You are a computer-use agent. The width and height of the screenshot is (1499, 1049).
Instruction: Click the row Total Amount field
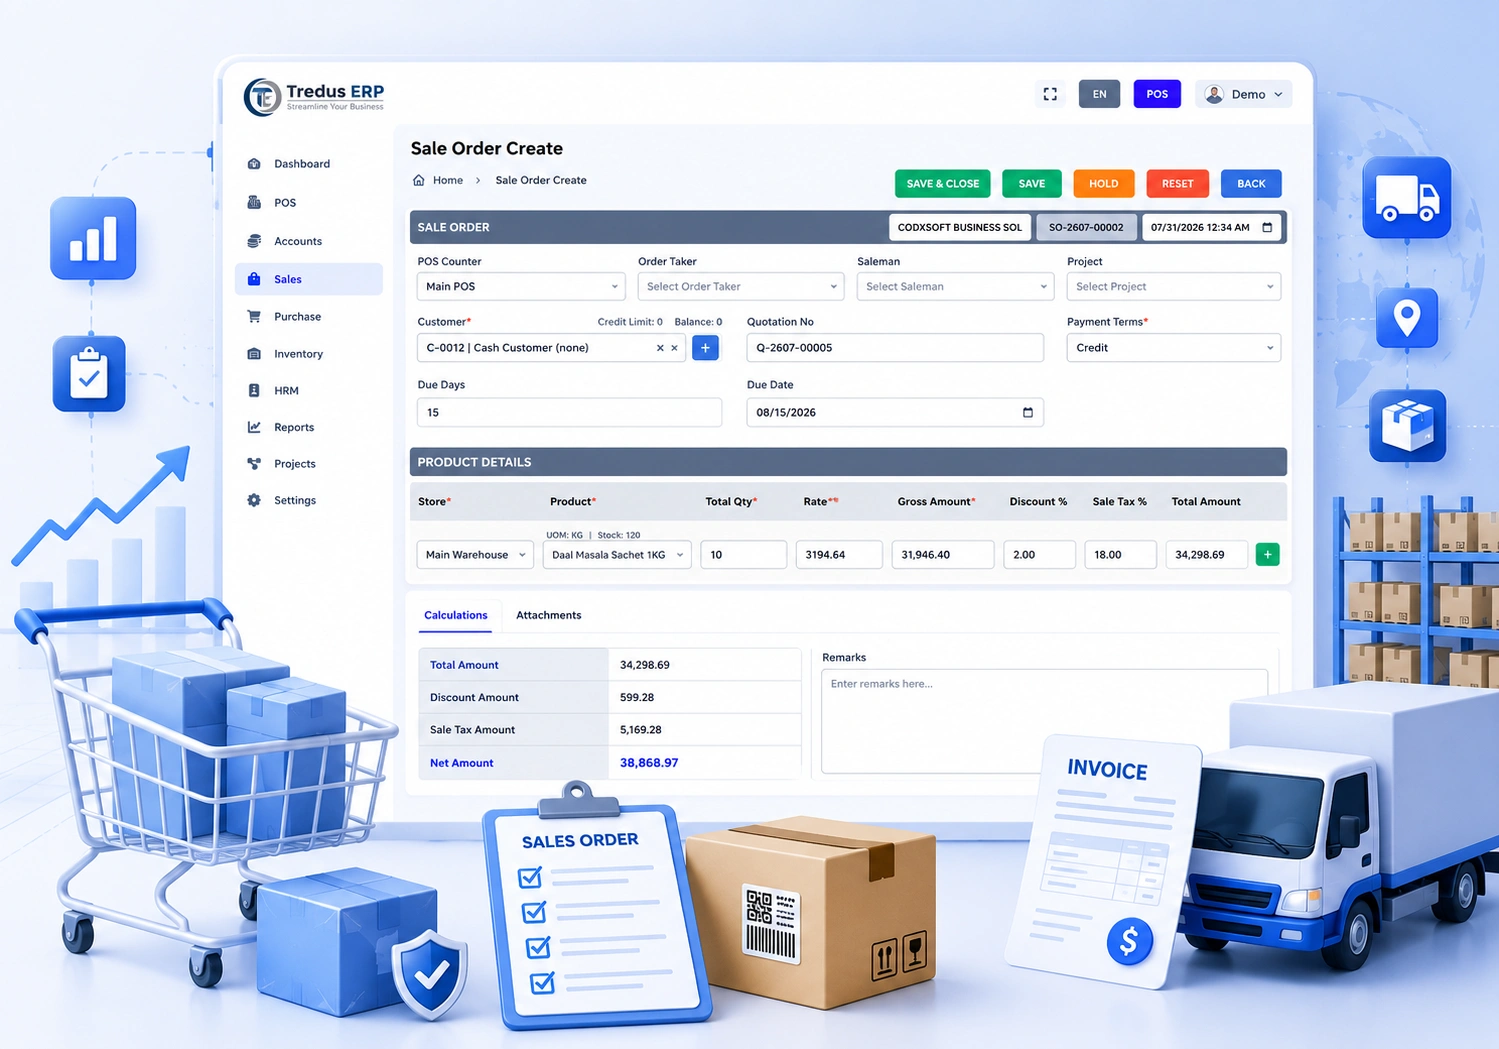click(1207, 555)
